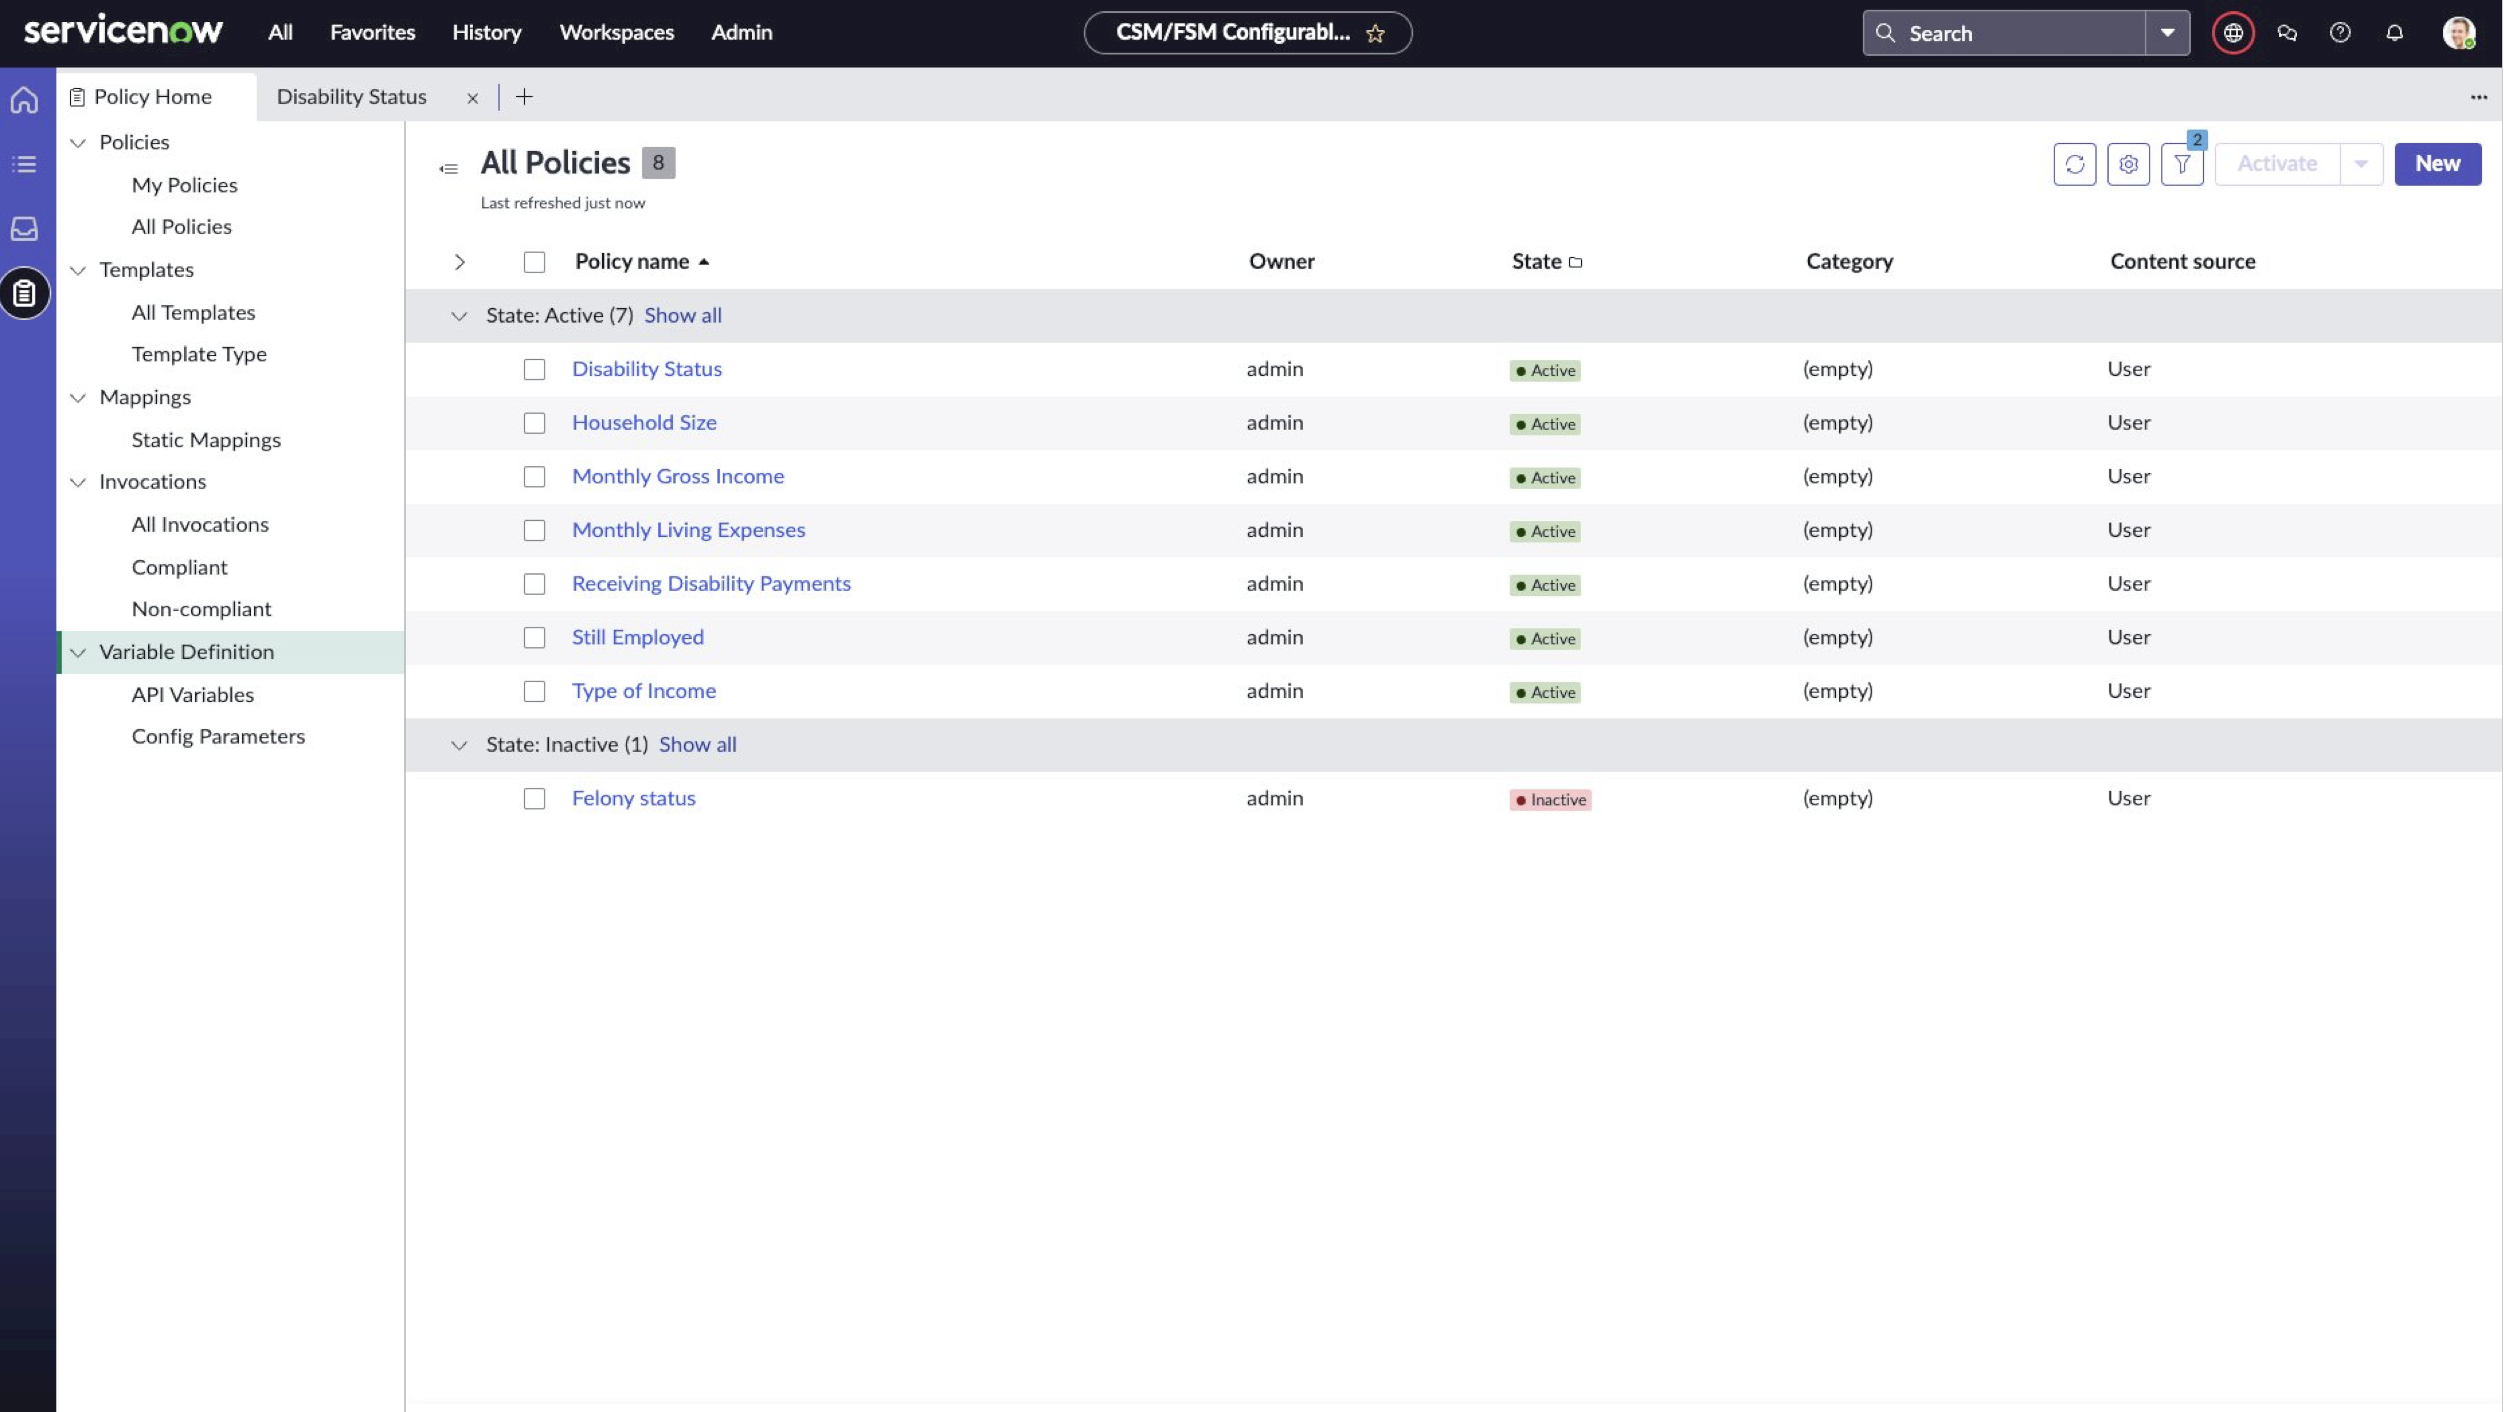Viewport: 2504px width, 1412px height.
Task: Open the Inbox icon in left rail
Action: coord(25,229)
